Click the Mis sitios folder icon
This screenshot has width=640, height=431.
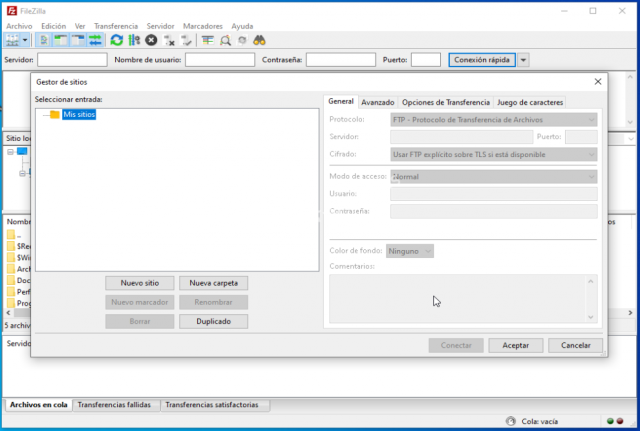(55, 114)
